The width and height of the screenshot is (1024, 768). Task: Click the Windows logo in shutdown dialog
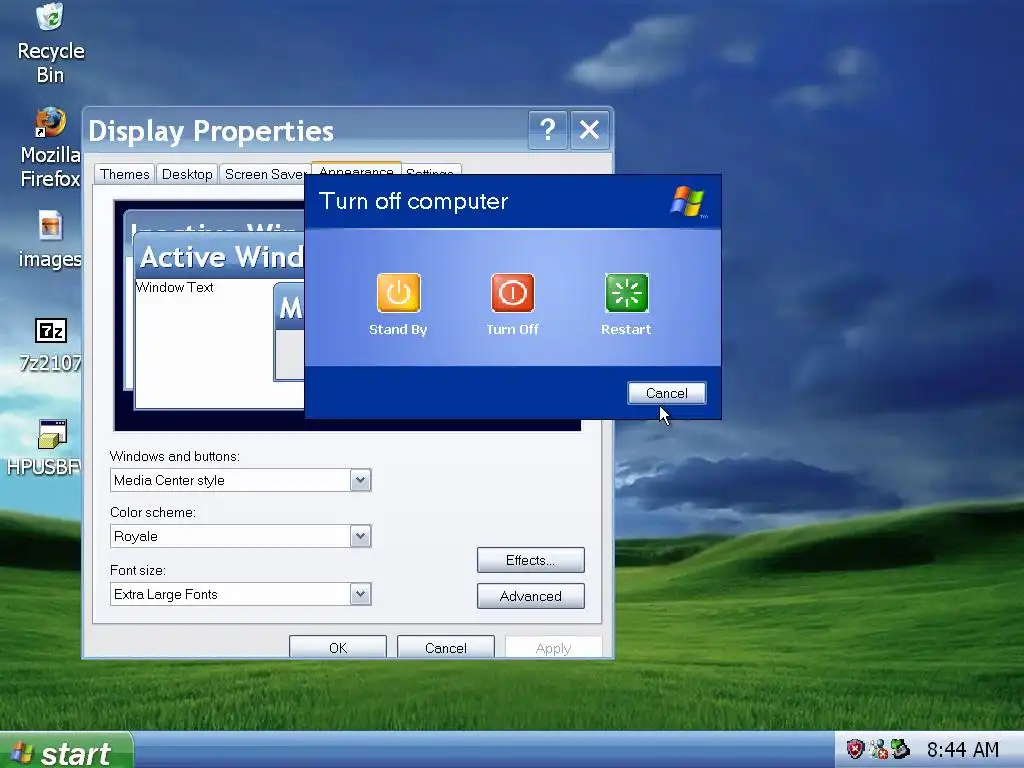[x=688, y=201]
